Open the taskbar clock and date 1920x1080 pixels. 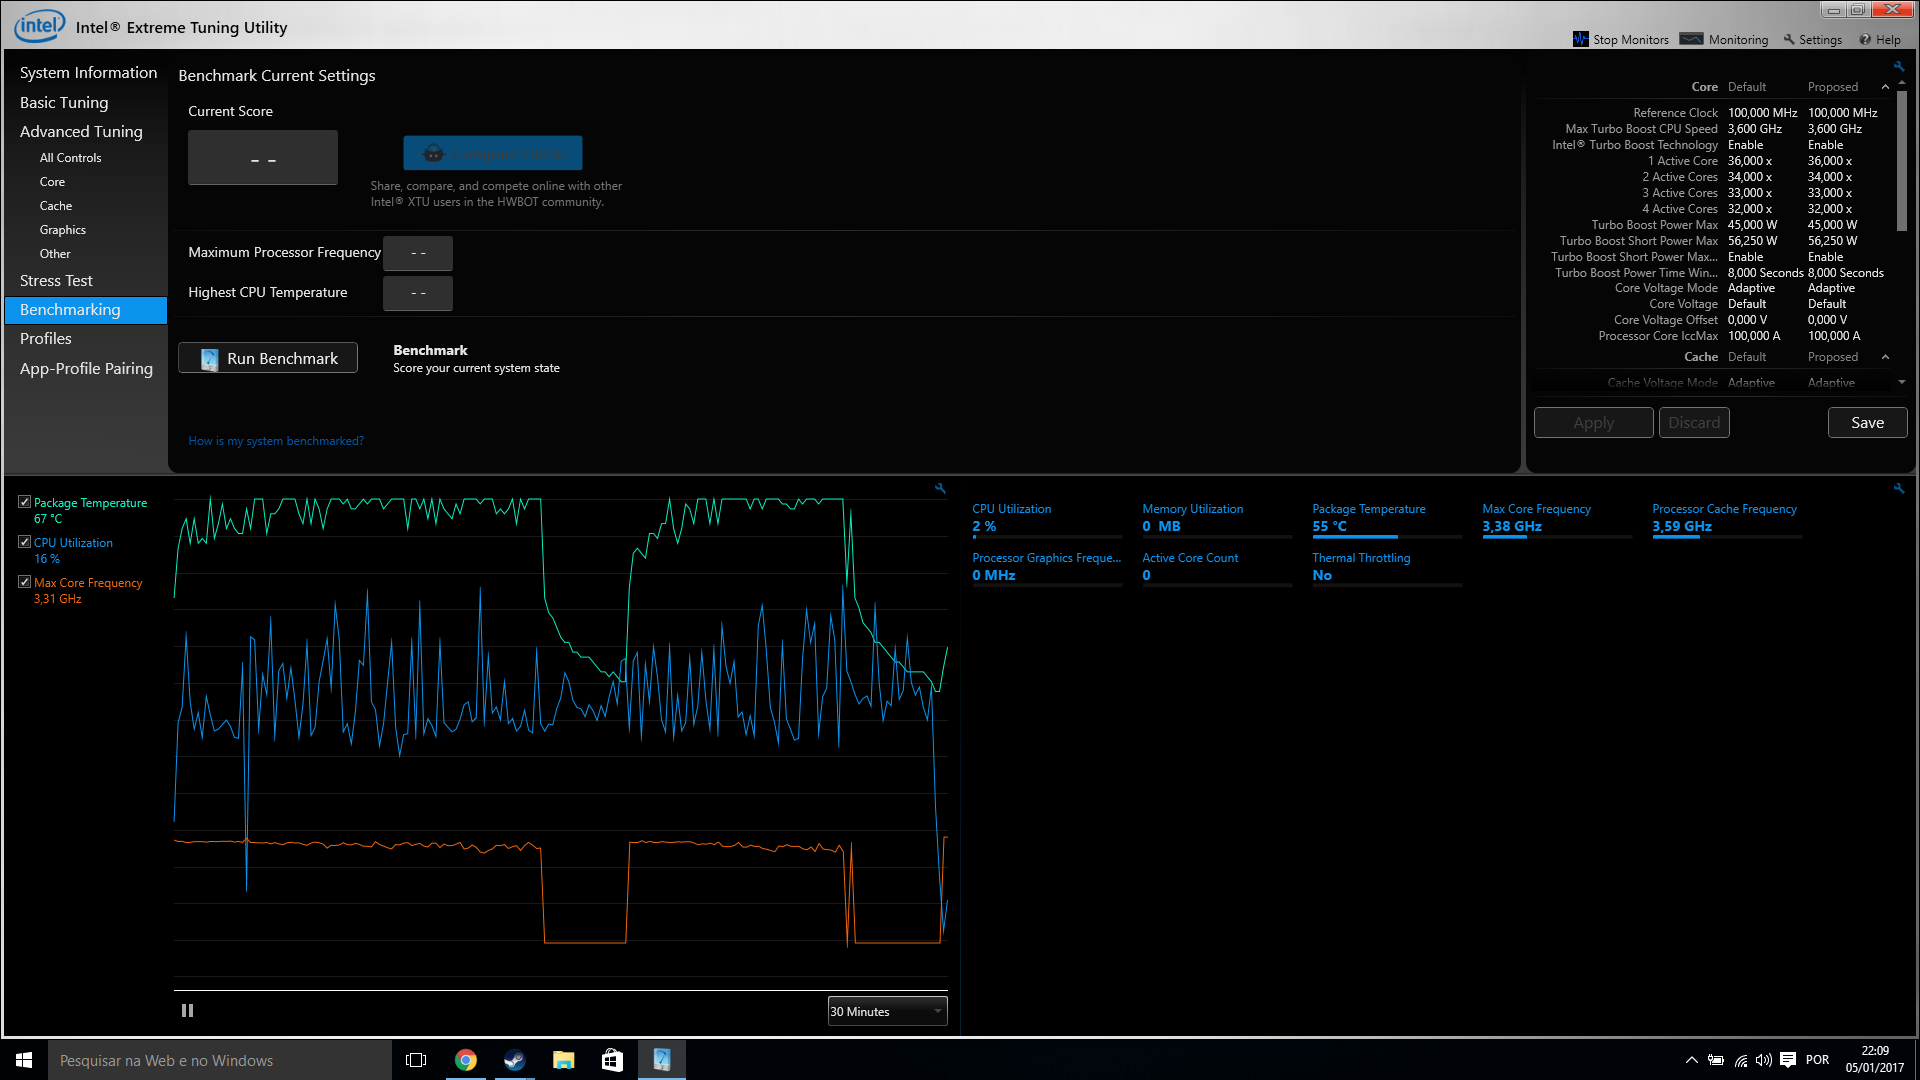pyautogui.click(x=1875, y=1060)
